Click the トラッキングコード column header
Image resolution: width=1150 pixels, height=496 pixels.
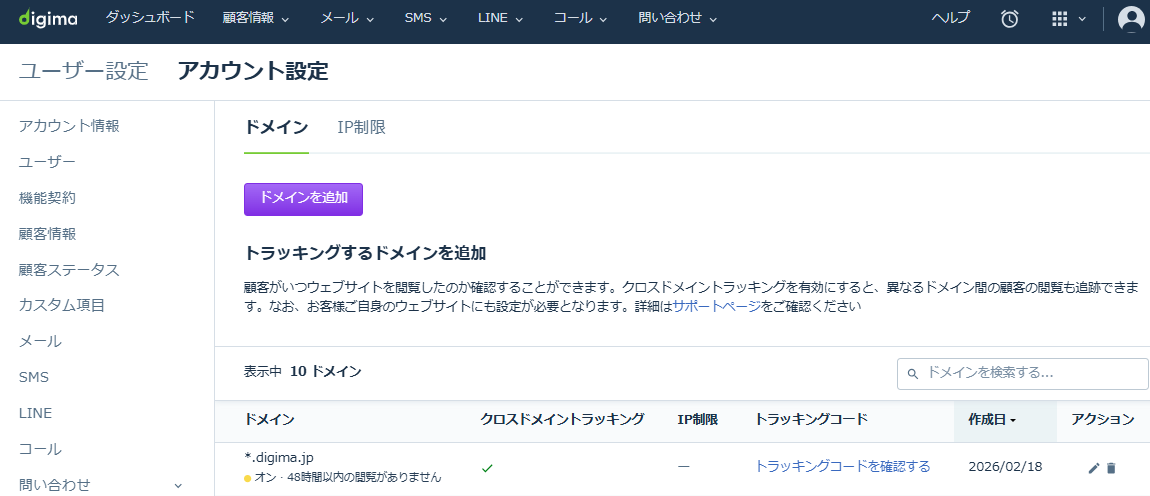(x=811, y=420)
